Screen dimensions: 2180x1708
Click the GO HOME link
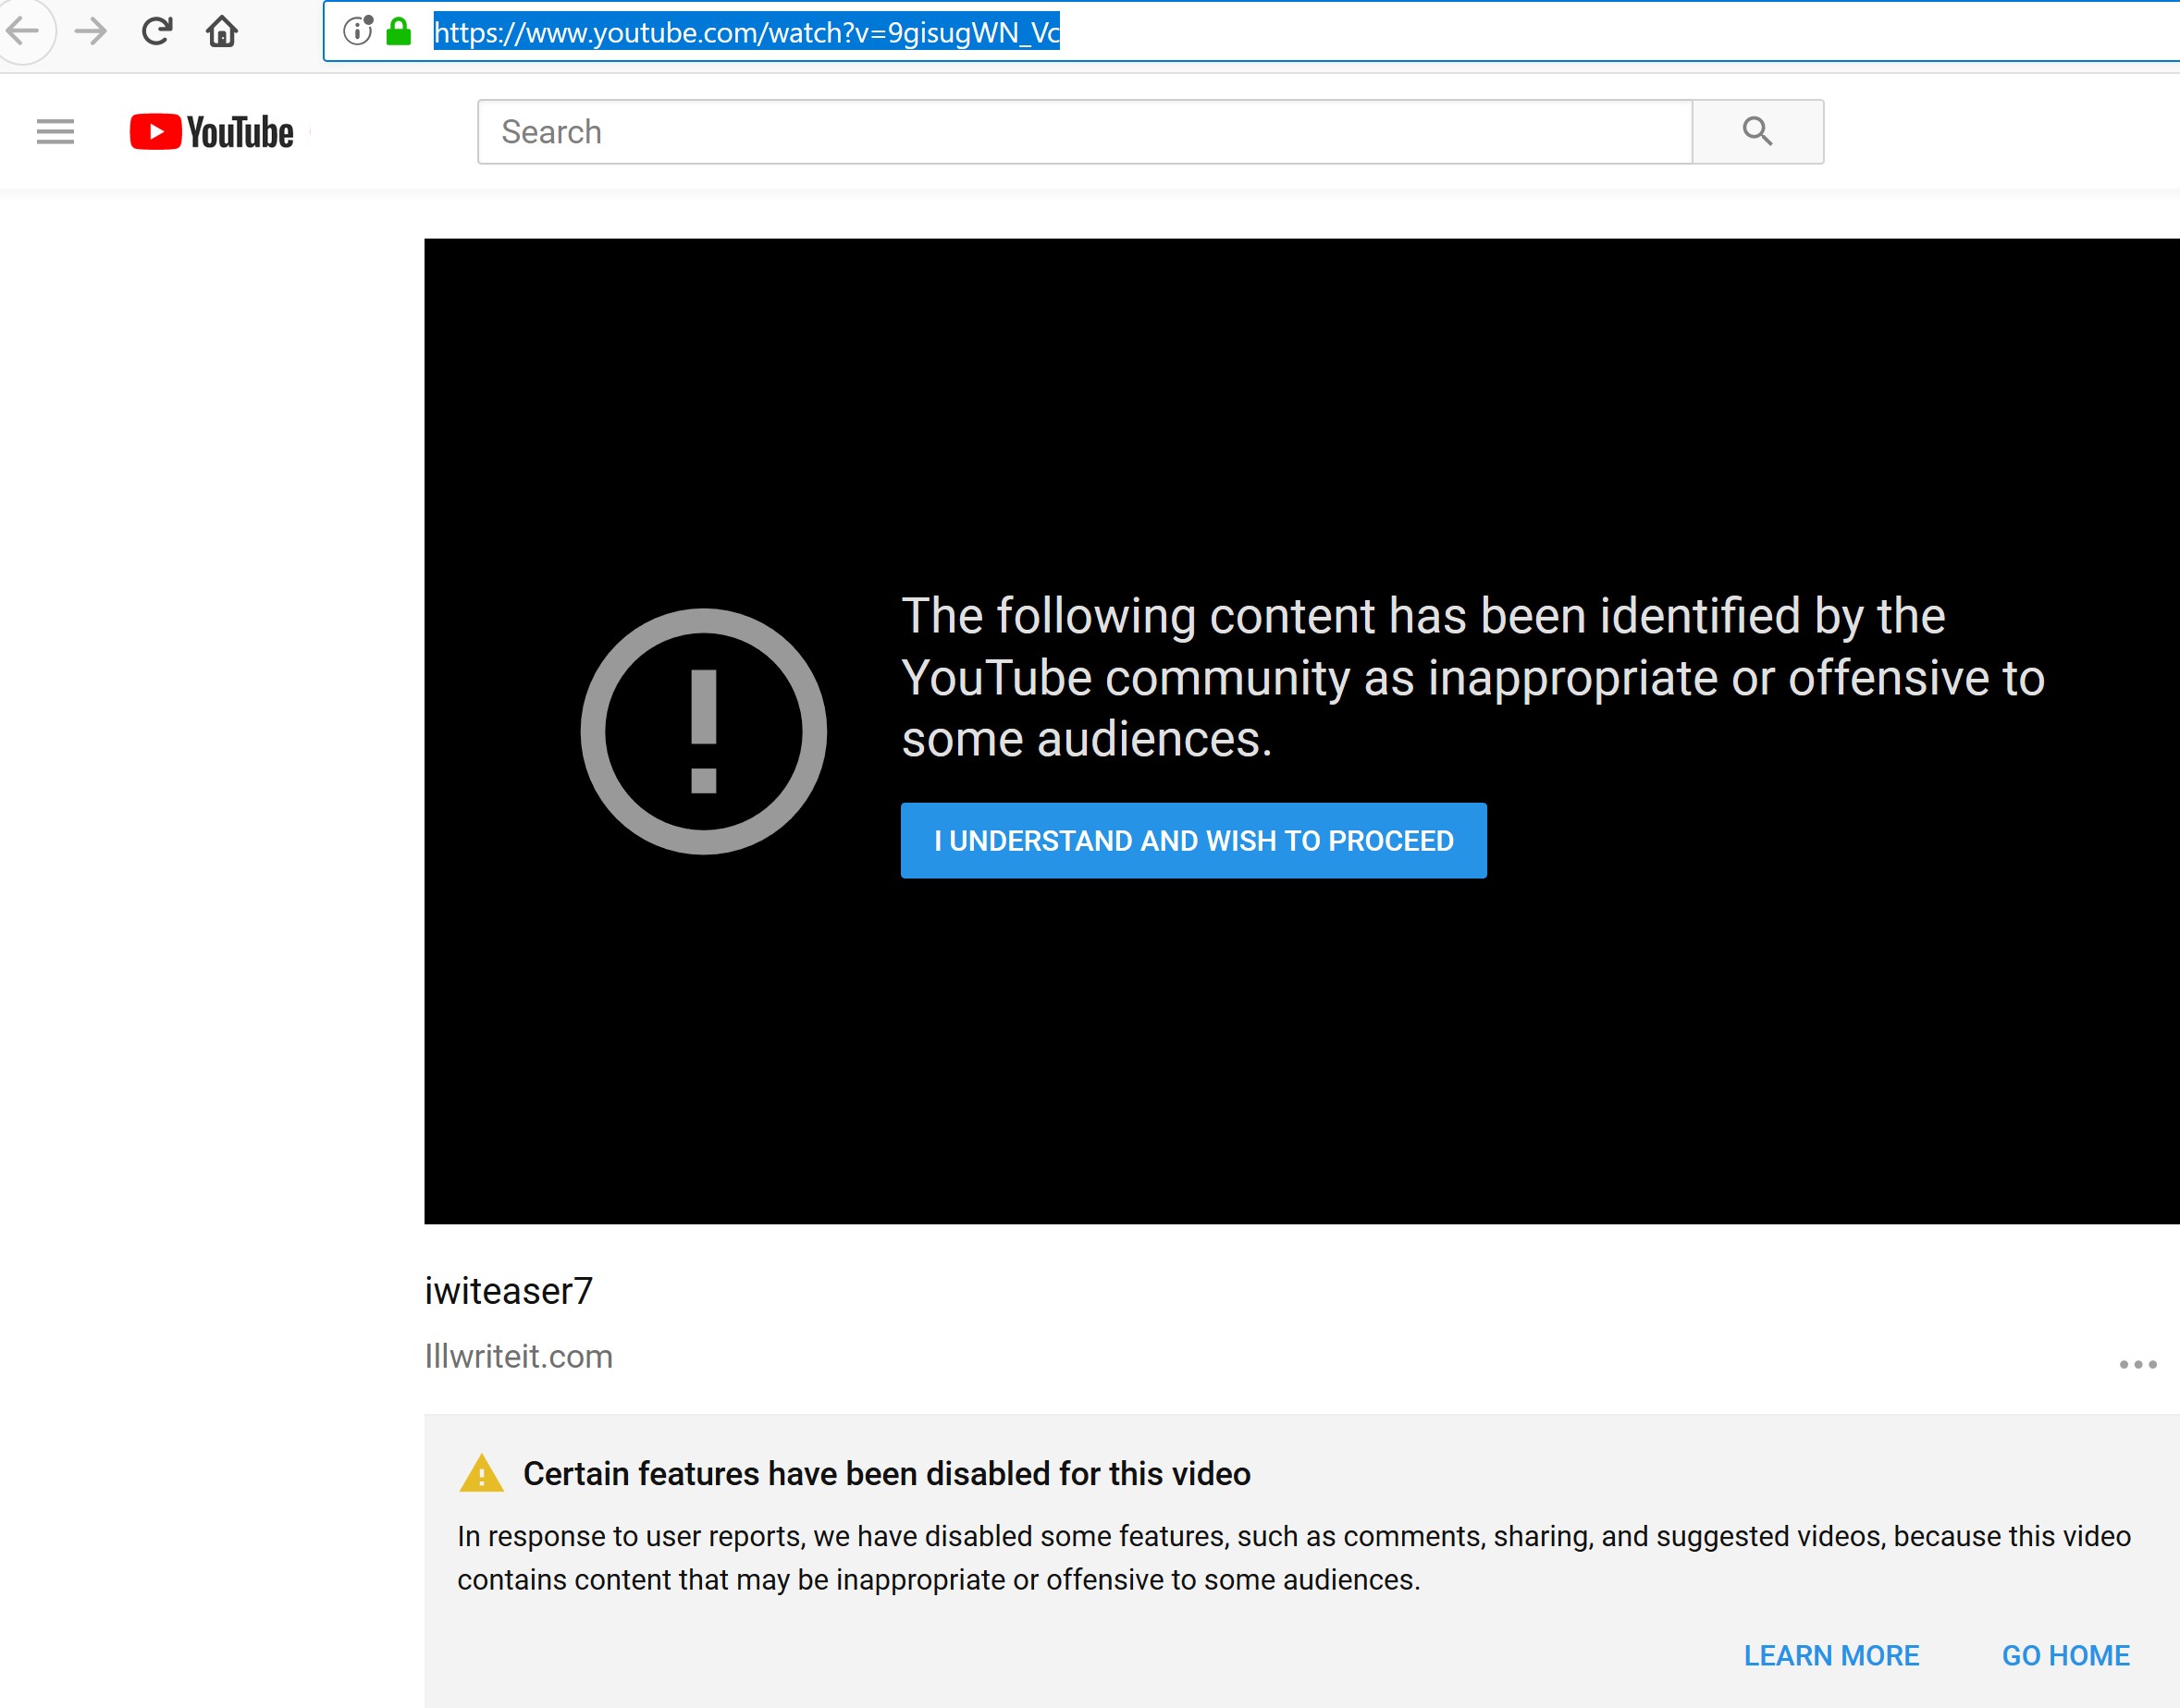(x=2065, y=1655)
